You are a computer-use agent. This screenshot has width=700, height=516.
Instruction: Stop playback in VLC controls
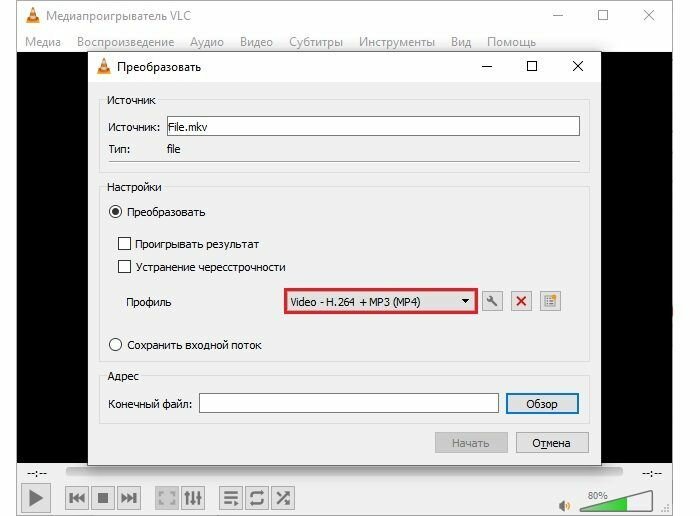(103, 498)
